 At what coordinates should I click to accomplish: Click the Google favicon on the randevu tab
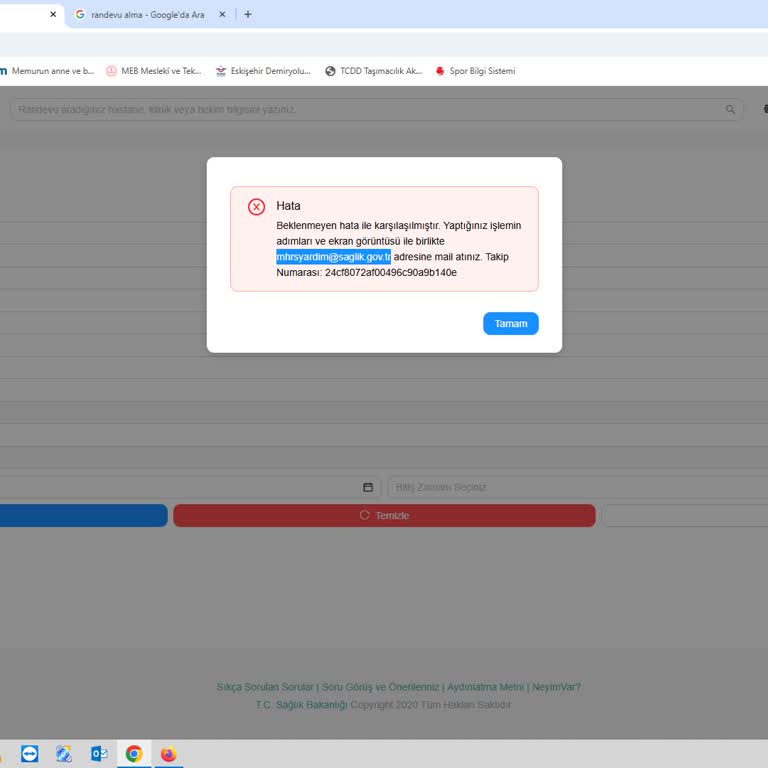tap(80, 14)
